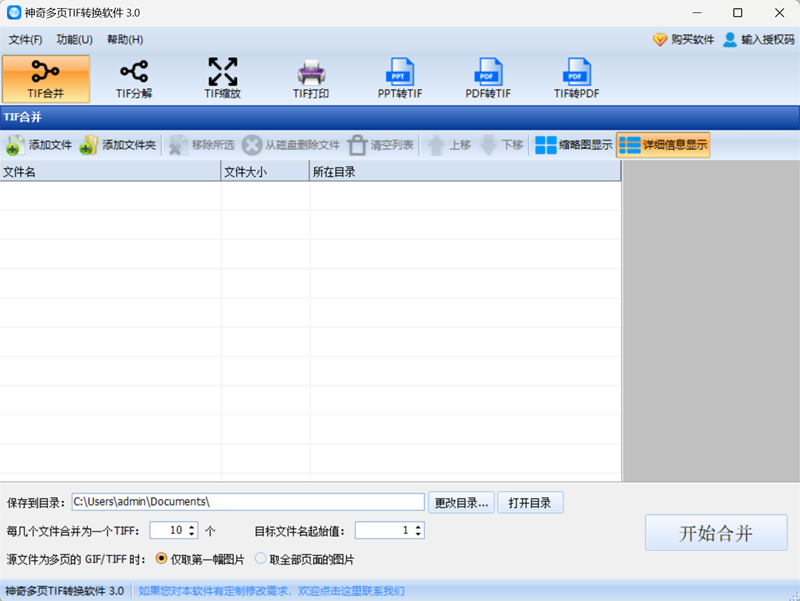800x601 pixels.
Task: Switch to PPT转TIF converter
Action: pos(399,79)
